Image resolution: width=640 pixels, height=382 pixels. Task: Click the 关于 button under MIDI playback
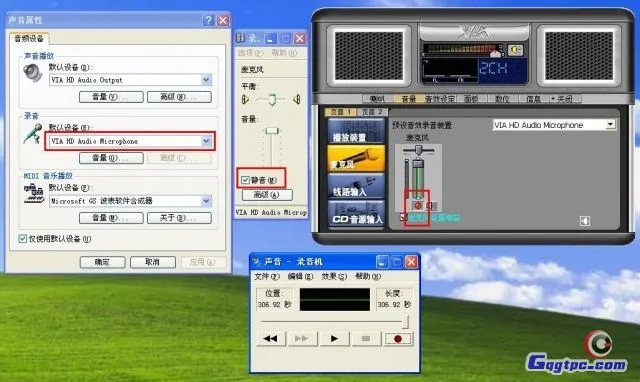(179, 218)
